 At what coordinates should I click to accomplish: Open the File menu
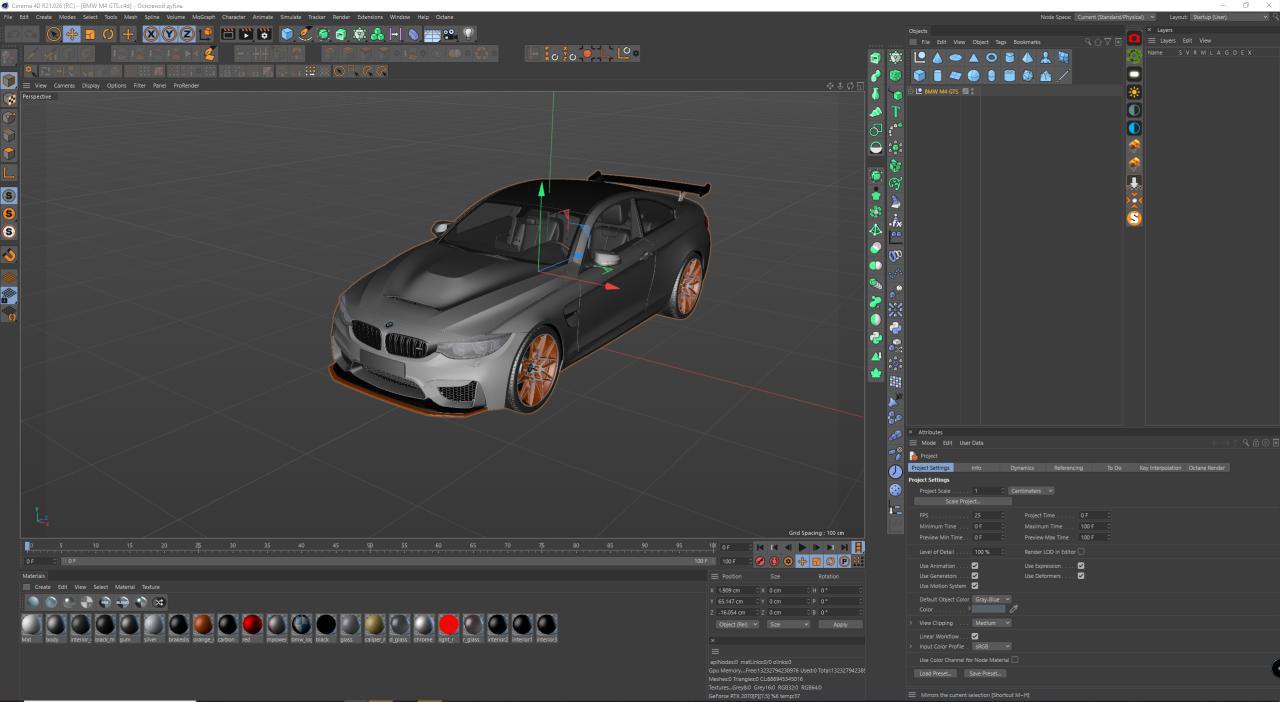(9, 17)
